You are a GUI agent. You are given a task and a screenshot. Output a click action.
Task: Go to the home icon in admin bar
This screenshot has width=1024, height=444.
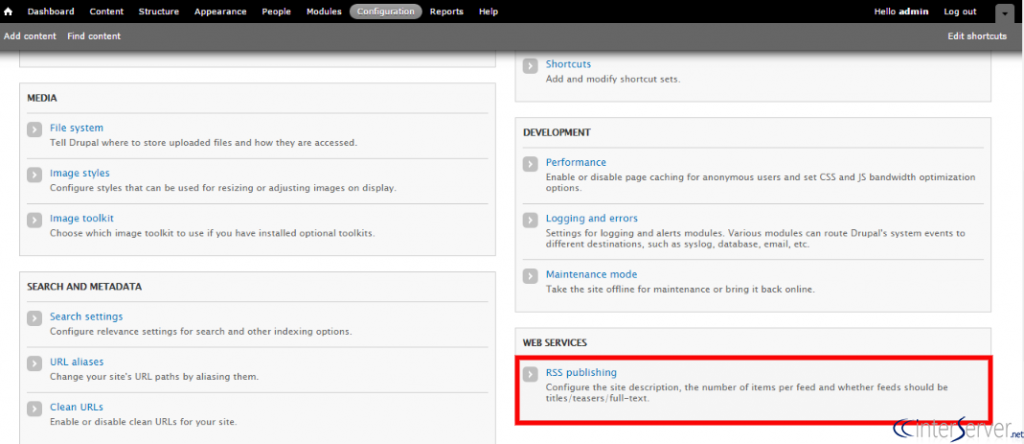pos(8,11)
